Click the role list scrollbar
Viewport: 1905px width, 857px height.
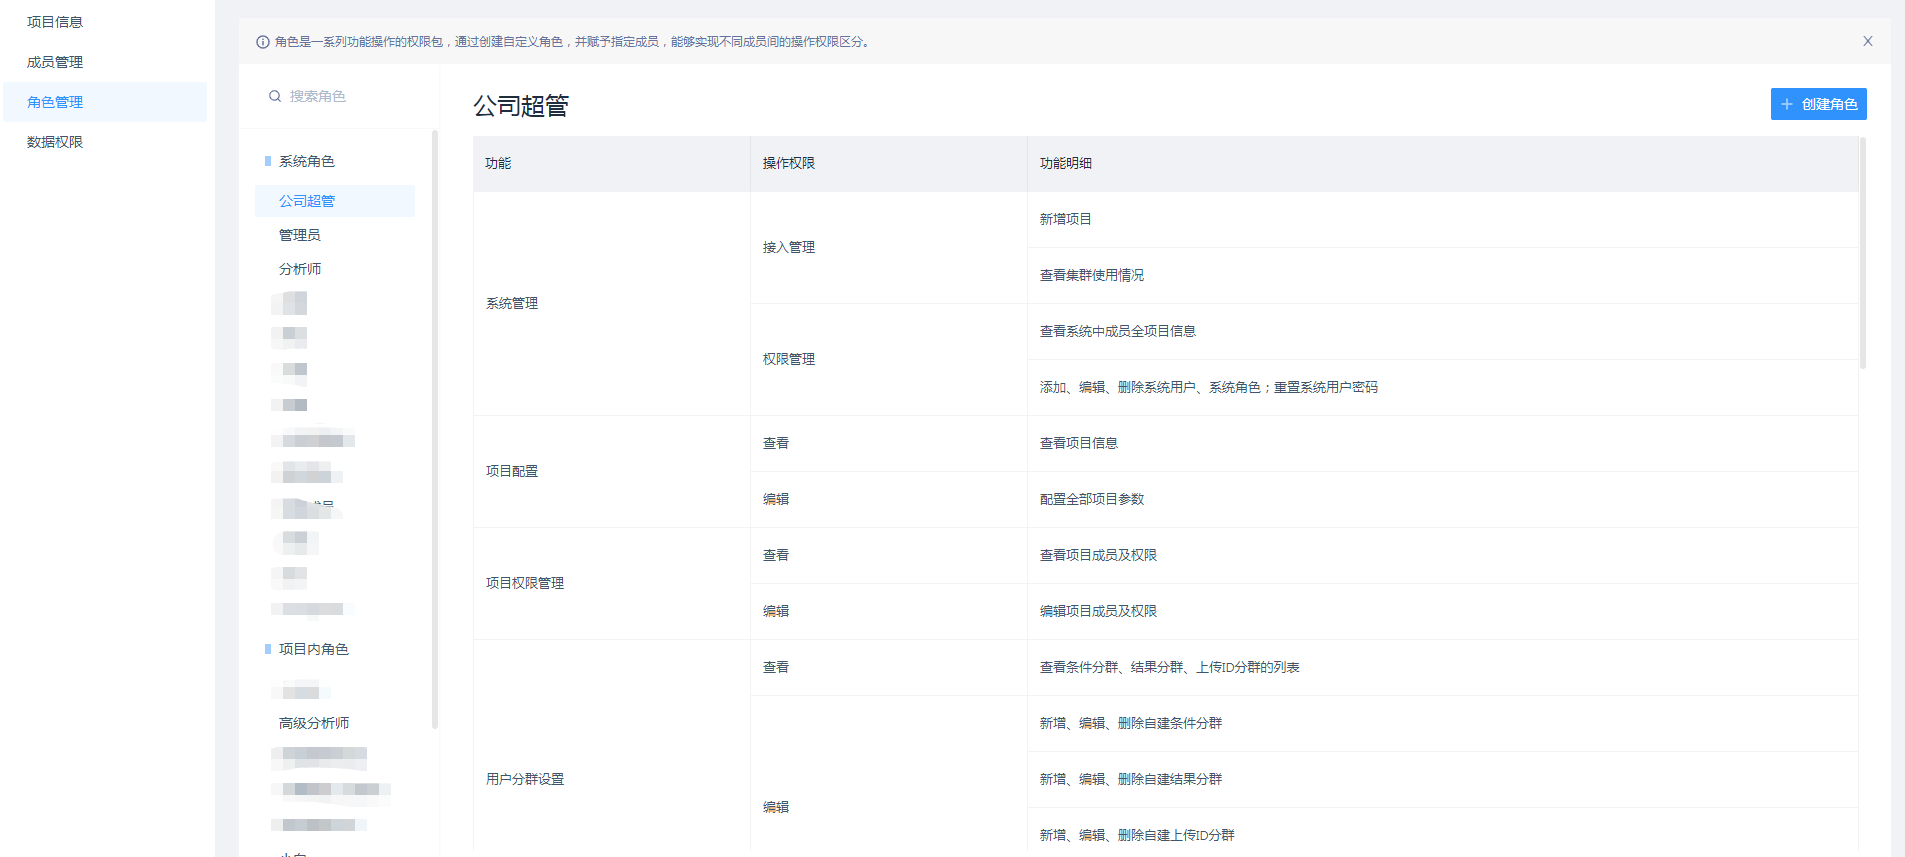coord(434,430)
